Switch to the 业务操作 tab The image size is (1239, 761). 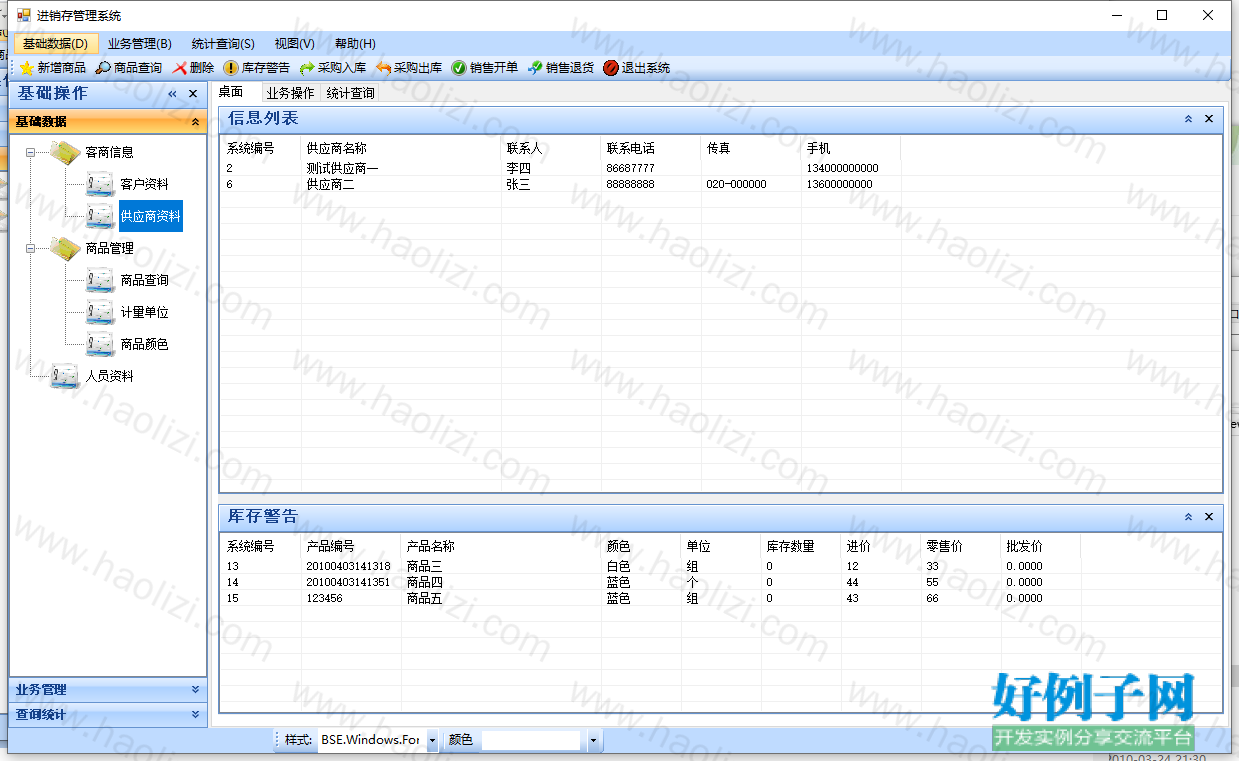(x=290, y=93)
